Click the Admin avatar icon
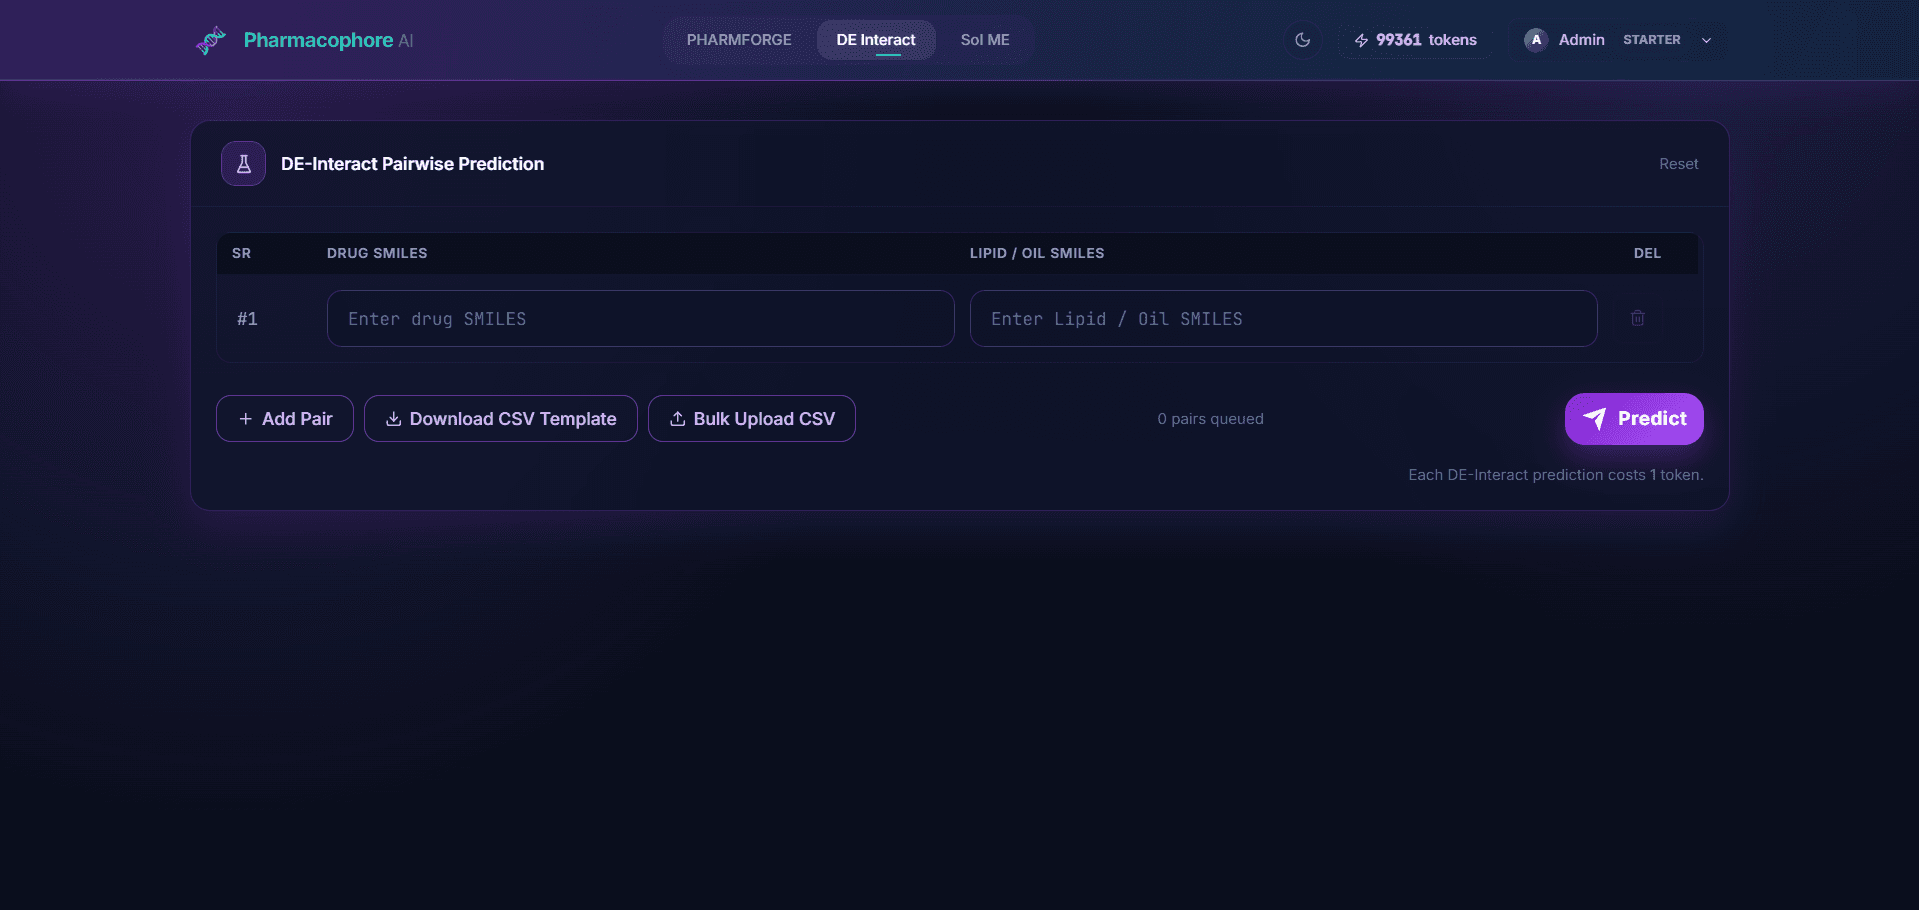The height and width of the screenshot is (910, 1919). point(1536,40)
